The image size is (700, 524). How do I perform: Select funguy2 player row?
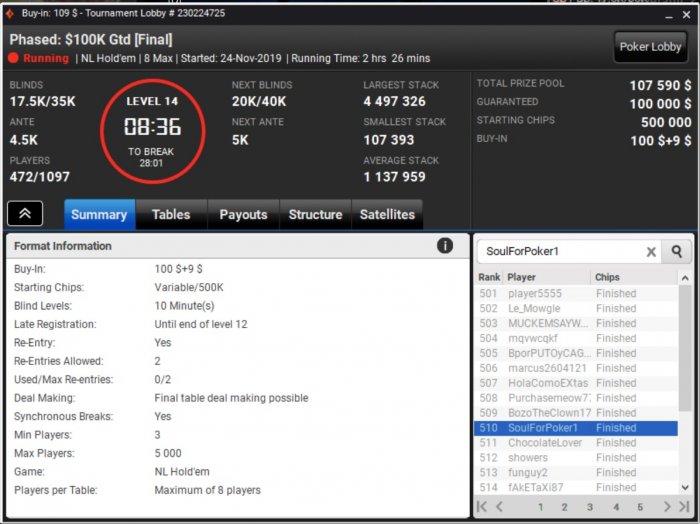576,473
